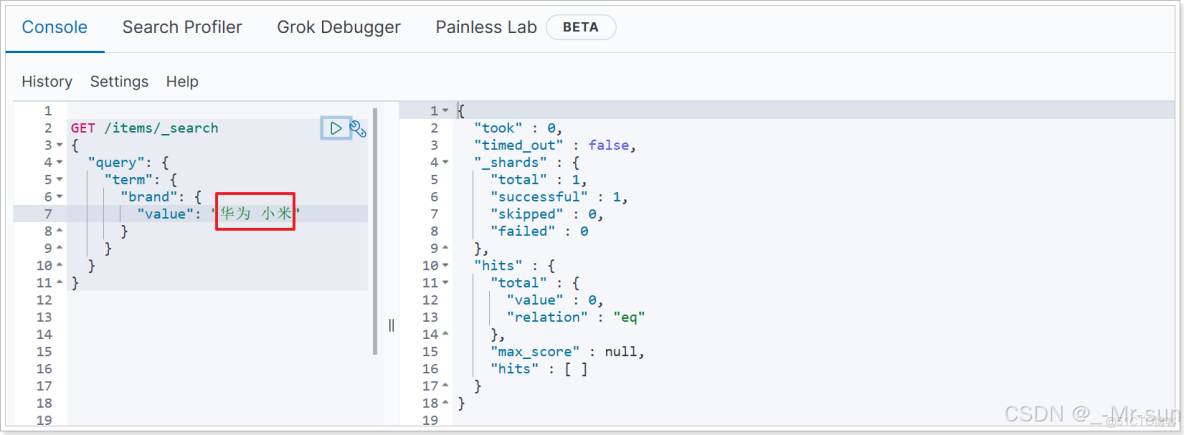Viewport: 1184px width, 435px height.
Task: Collapse the "query" block in request editor
Action: (x=59, y=162)
